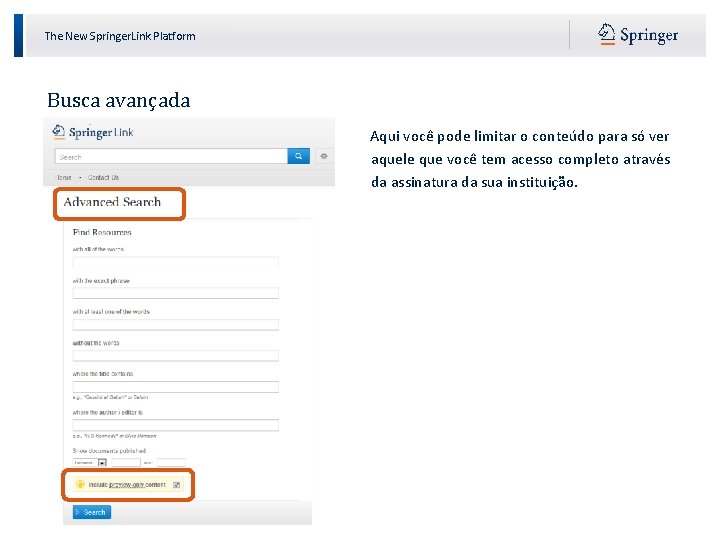720x540 pixels.
Task: Click the 'Advanced Search' heading
Action: coord(112,202)
